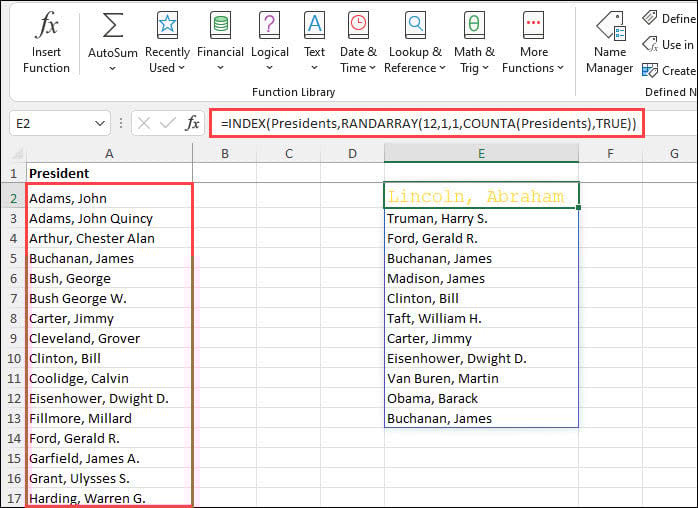This screenshot has height=508, width=698.
Task: Select cell 'Truman, Harry S.'
Action: [x=481, y=218]
